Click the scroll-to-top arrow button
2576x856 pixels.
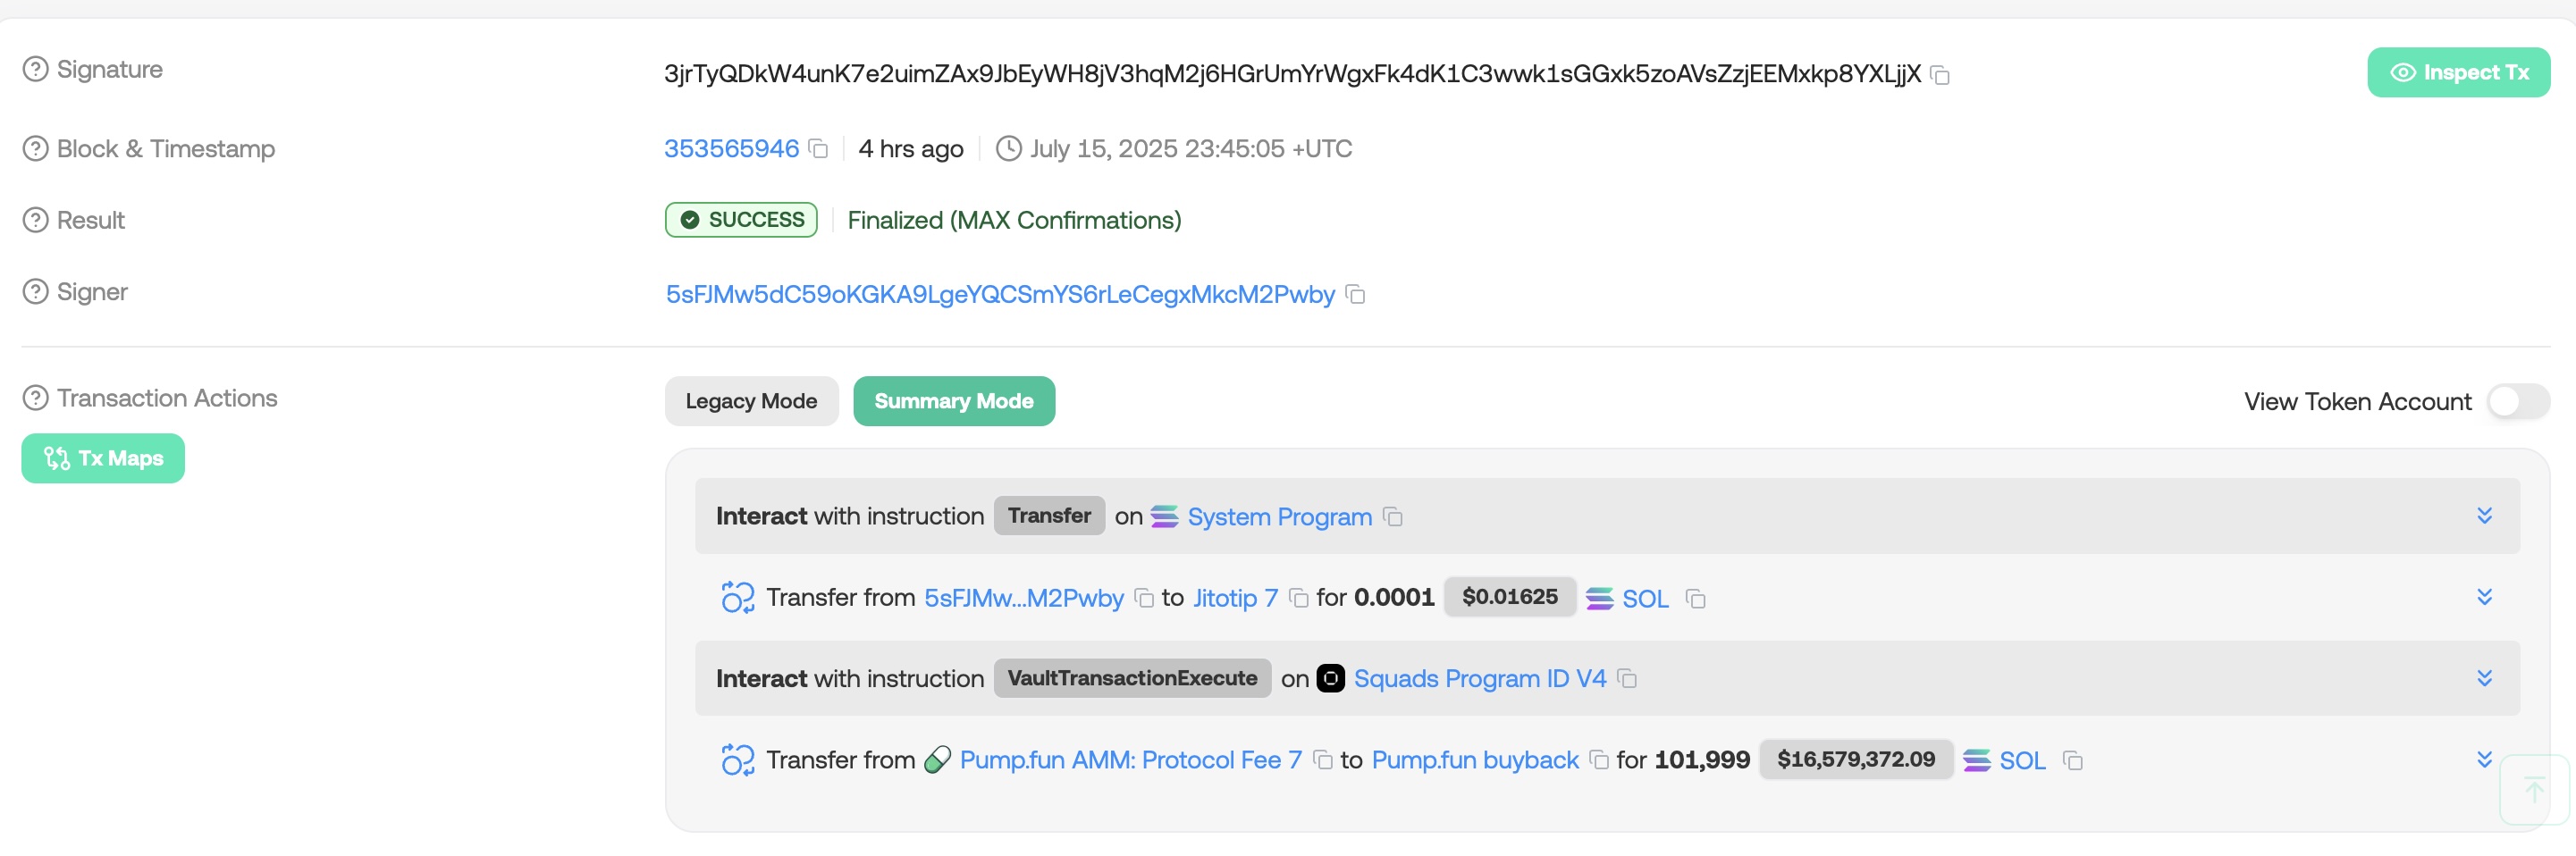[x=2534, y=790]
